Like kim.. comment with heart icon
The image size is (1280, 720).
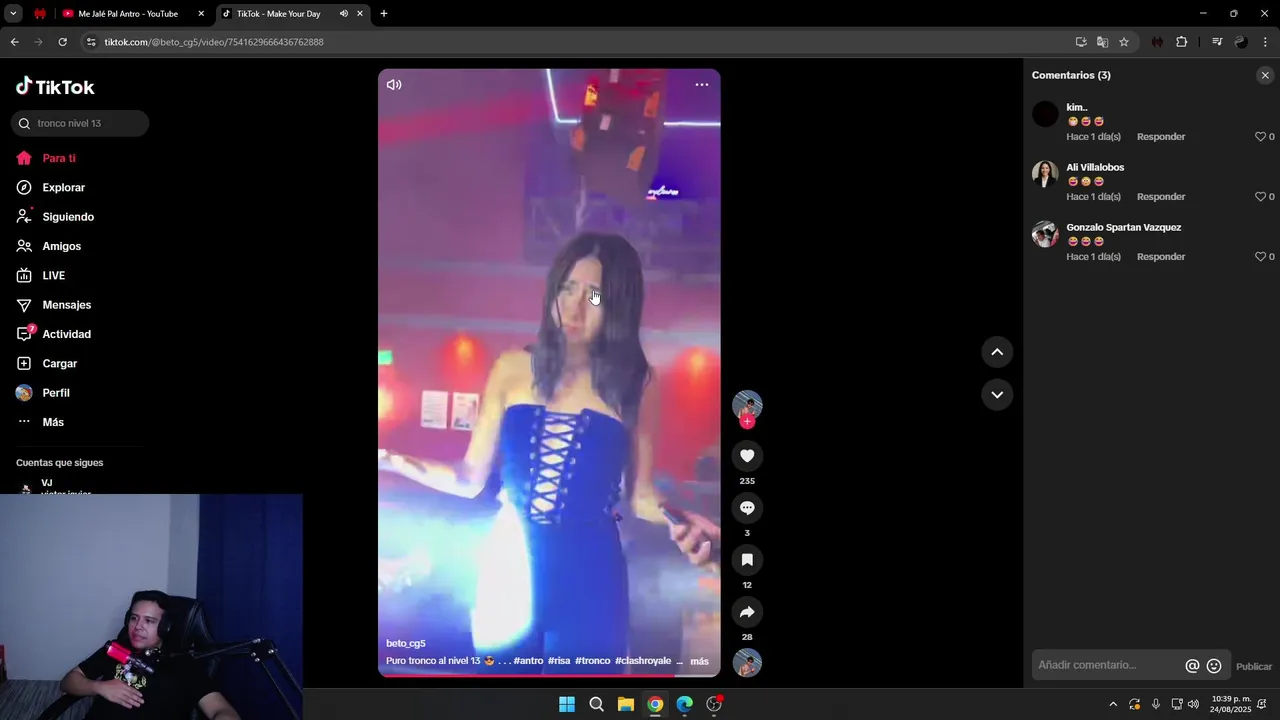pos(1260,137)
